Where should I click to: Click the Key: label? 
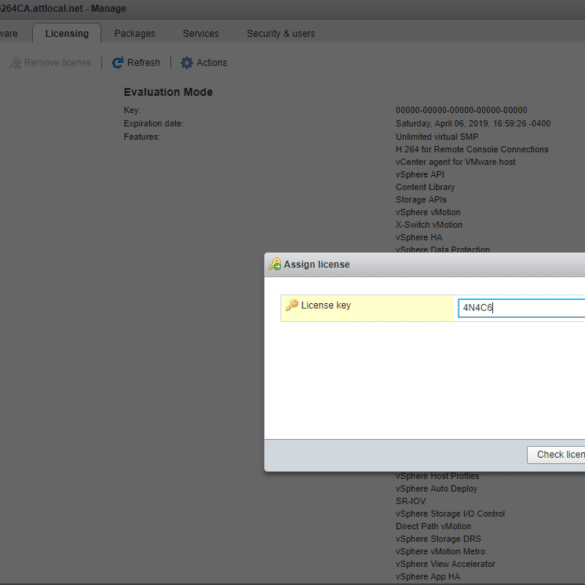[x=132, y=110]
